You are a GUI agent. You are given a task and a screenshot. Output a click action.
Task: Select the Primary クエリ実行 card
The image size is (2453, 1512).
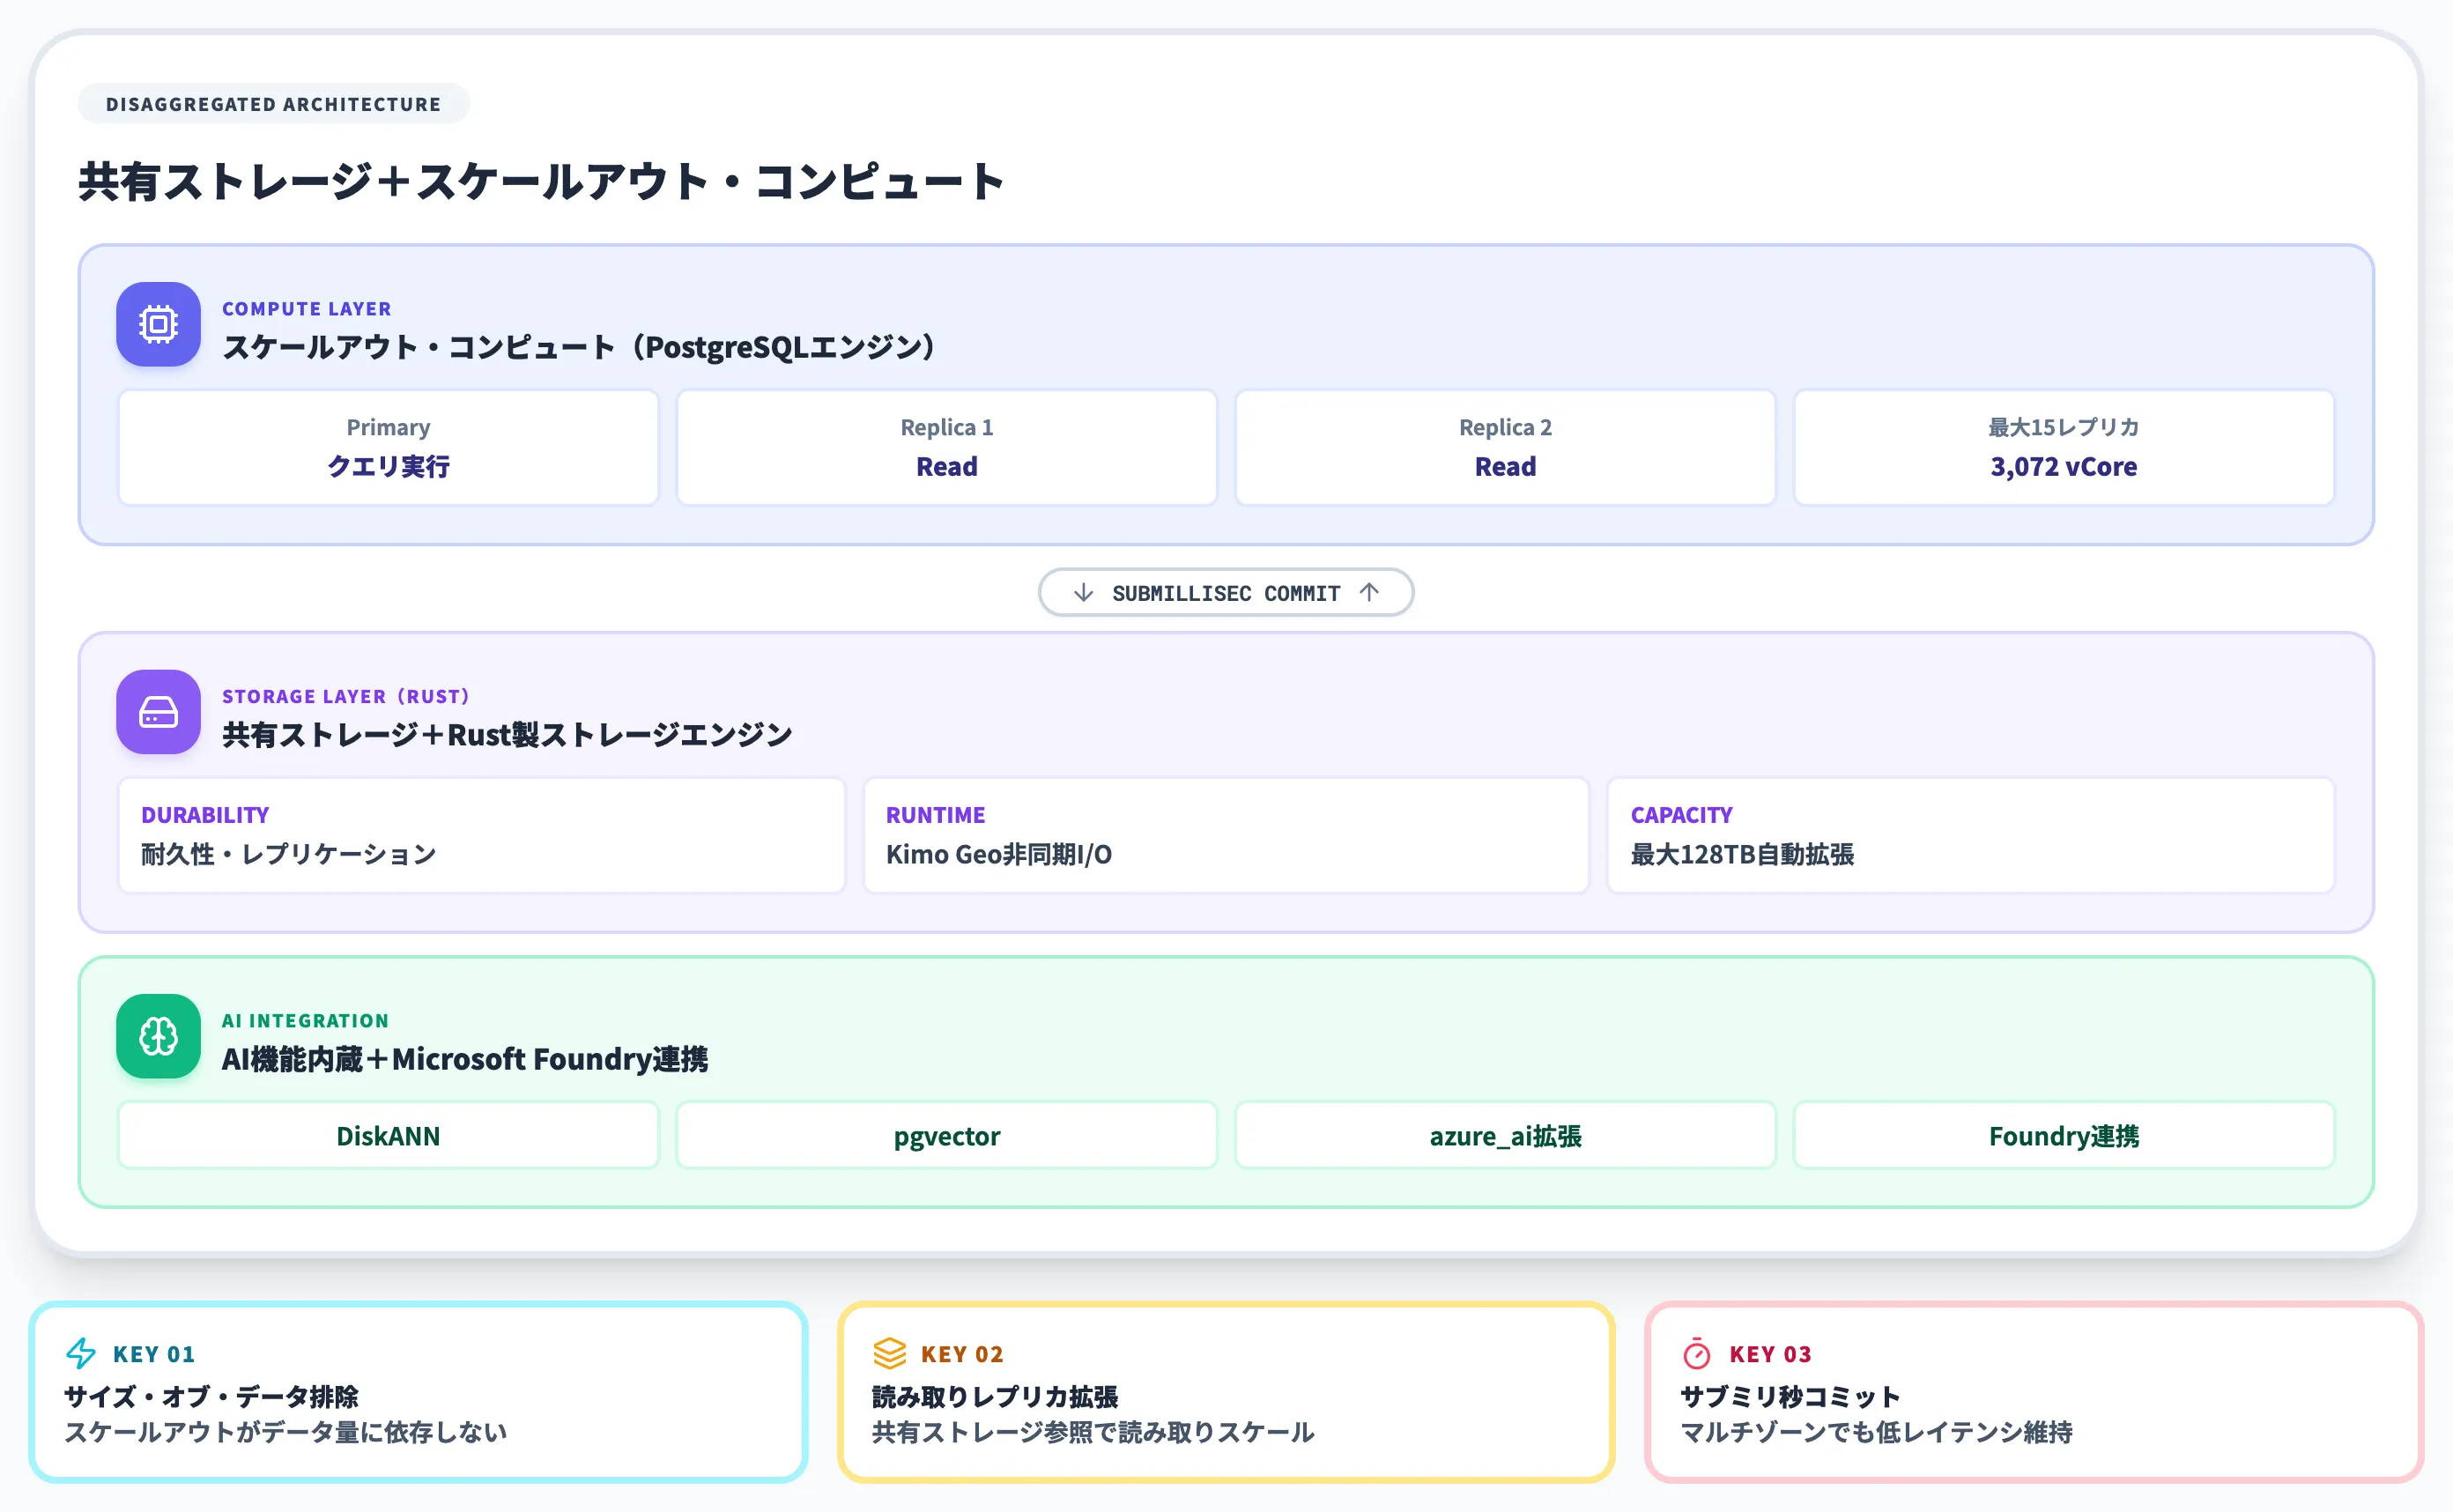click(388, 447)
